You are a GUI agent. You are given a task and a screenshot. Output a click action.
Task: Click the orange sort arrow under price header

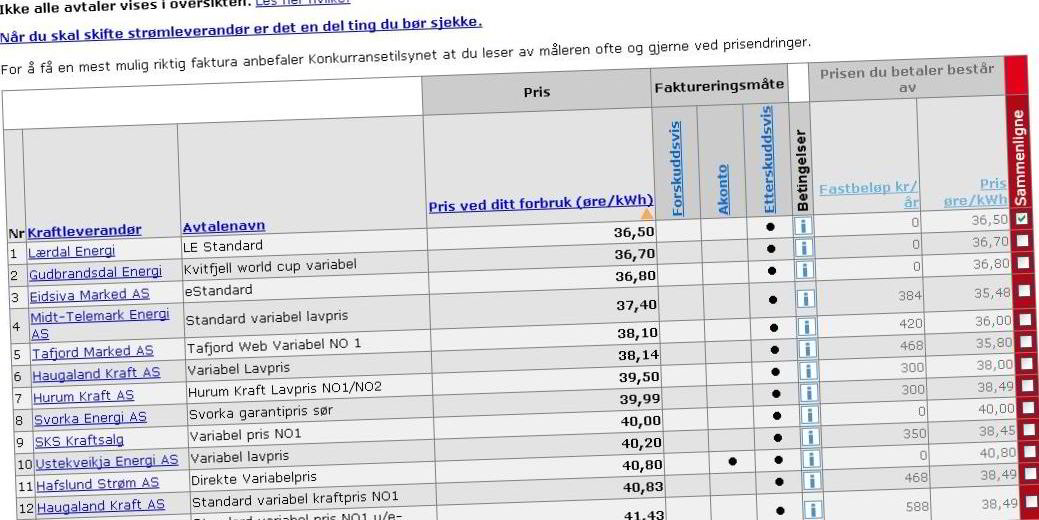pyautogui.click(x=647, y=214)
